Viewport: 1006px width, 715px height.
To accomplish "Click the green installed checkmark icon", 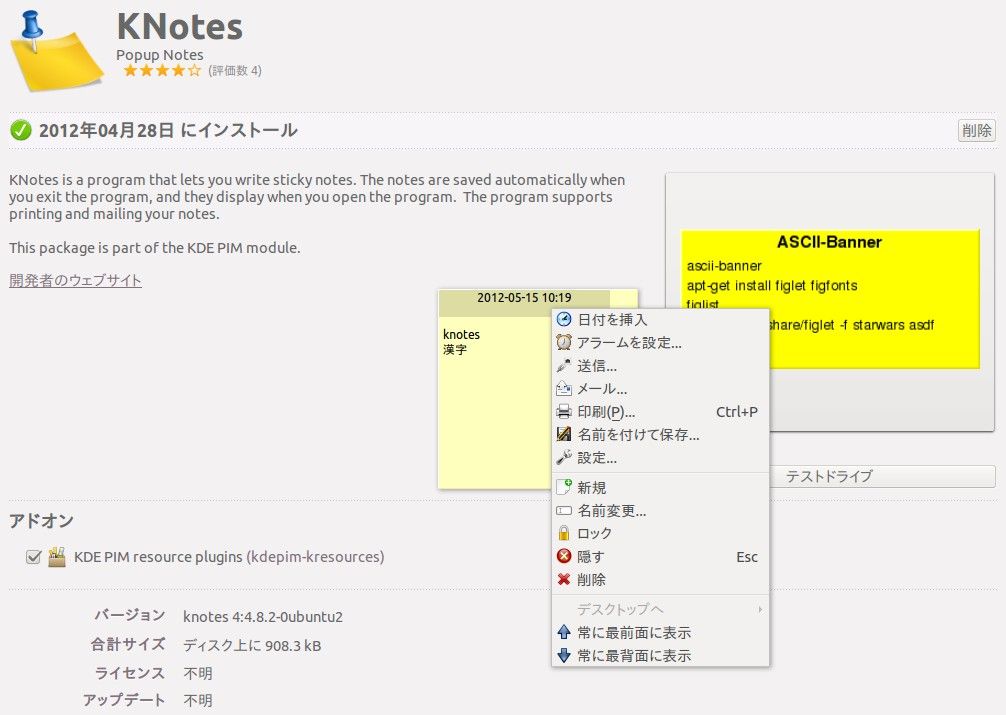I will 21,130.
